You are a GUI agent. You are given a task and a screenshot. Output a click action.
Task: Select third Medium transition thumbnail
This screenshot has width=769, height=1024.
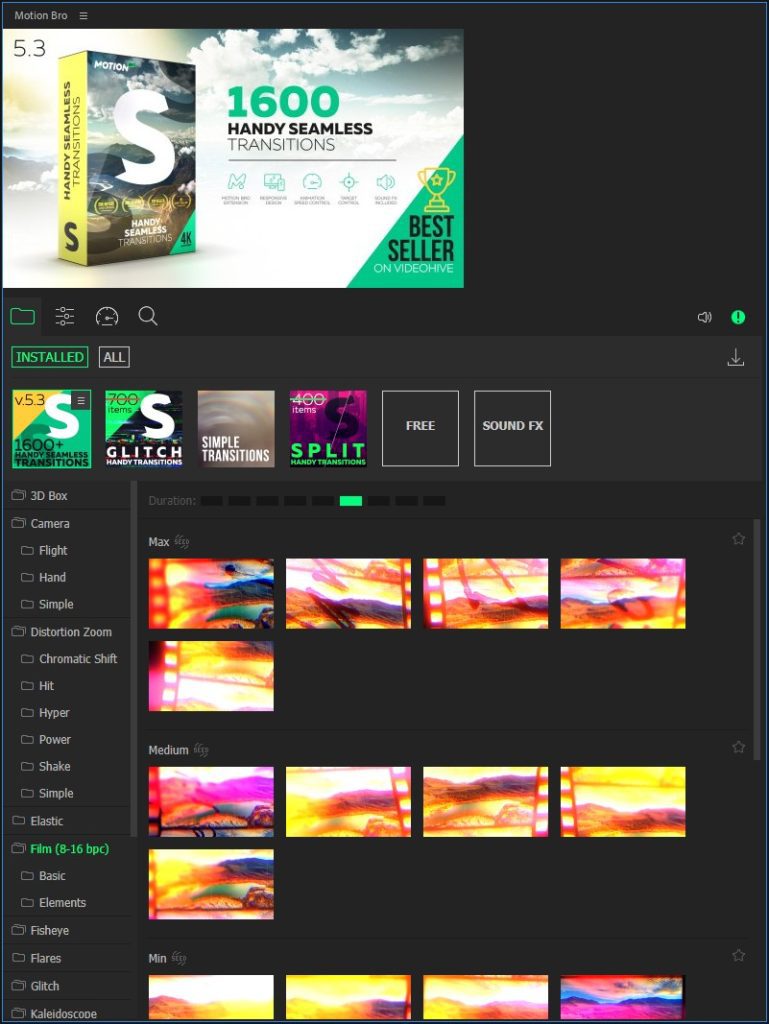[486, 802]
